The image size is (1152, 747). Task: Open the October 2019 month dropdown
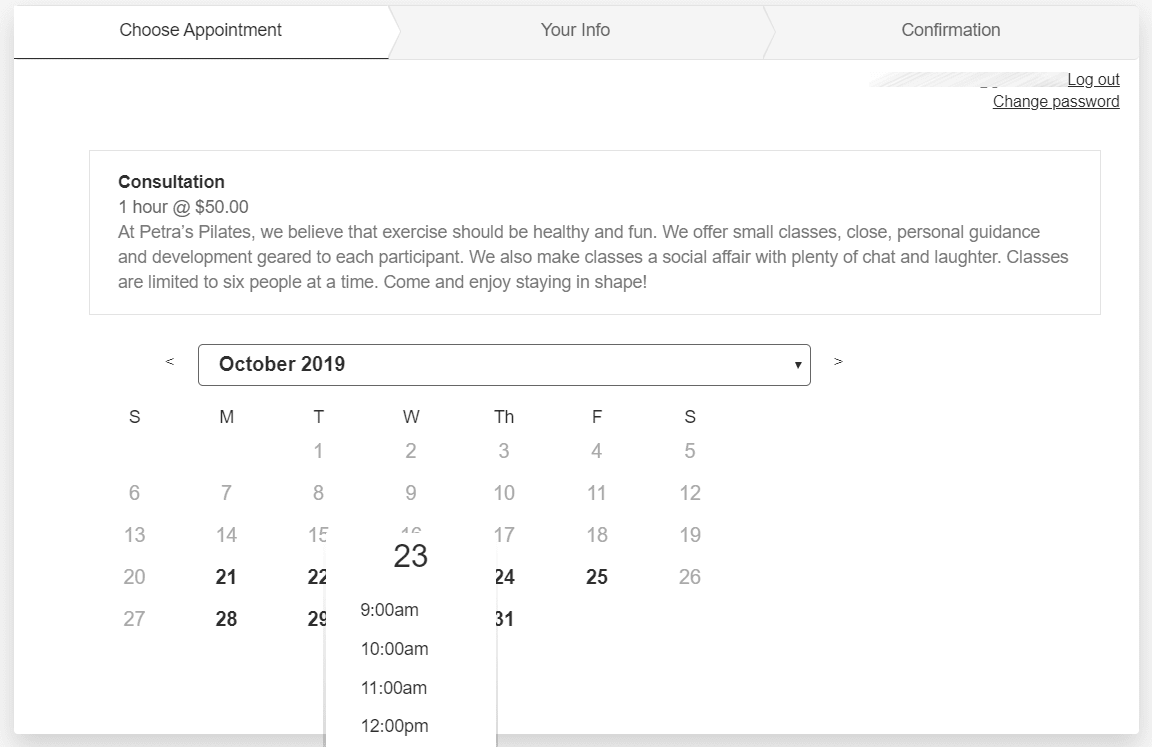504,365
